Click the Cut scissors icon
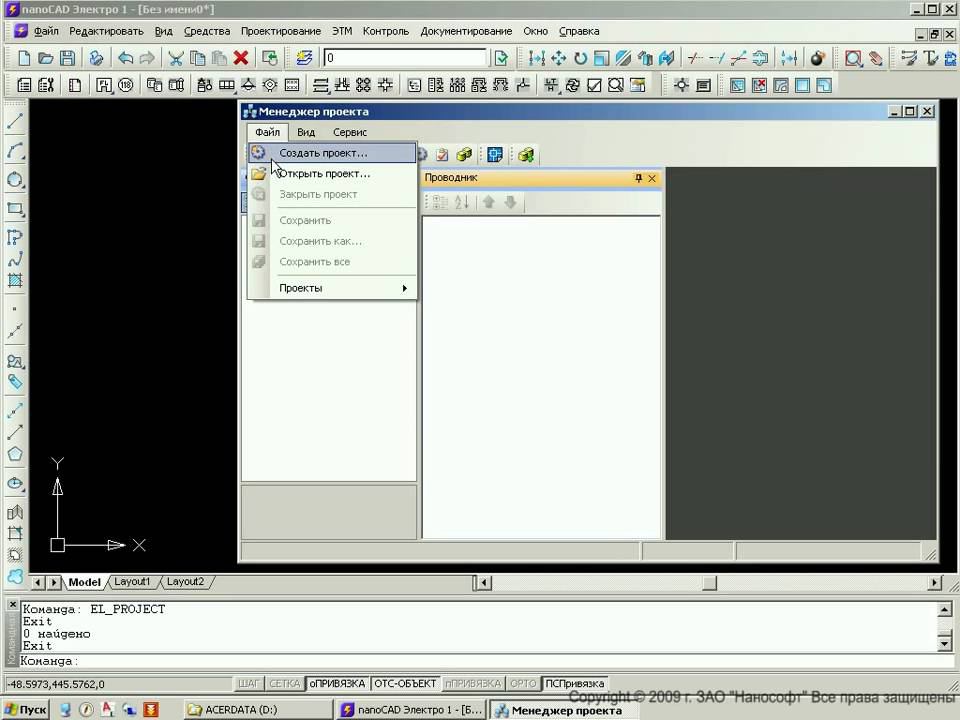960x720 pixels. [176, 58]
